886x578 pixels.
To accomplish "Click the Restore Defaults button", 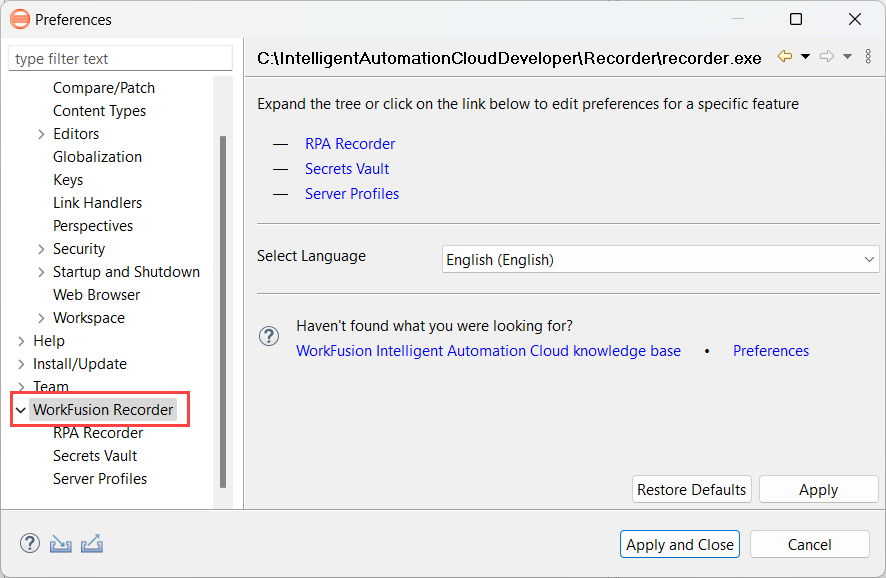I will tap(692, 489).
